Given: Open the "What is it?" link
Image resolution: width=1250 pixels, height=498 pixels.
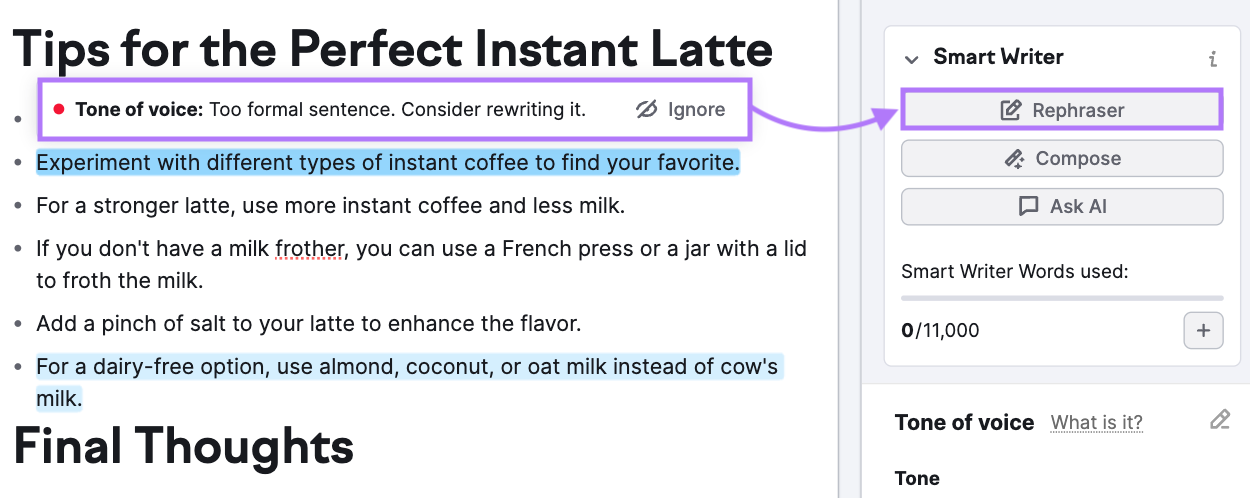Looking at the screenshot, I should click(1096, 422).
